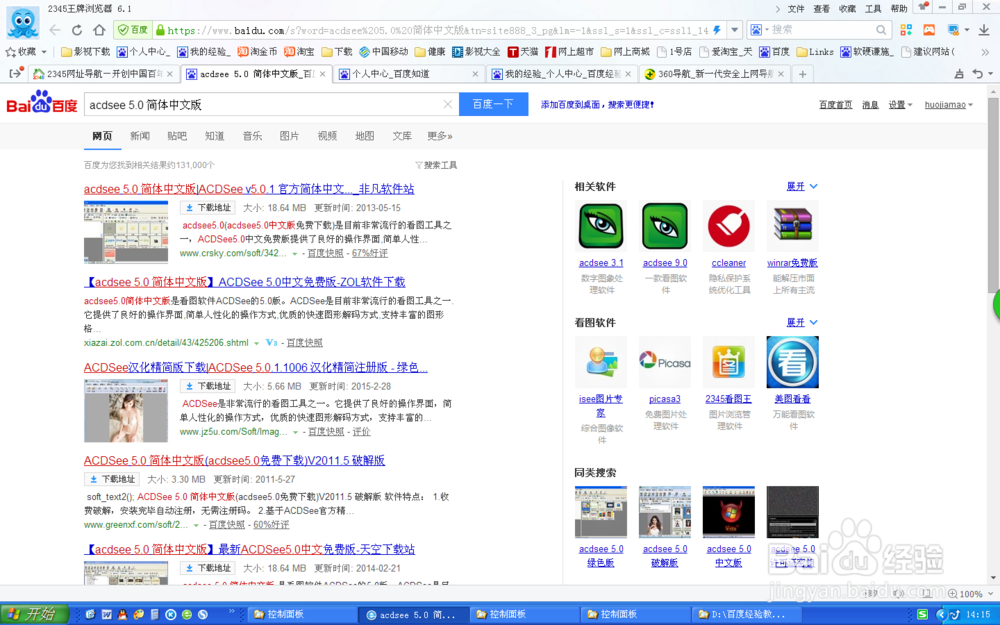Viewport: 1000px width, 625px height.
Task: Click the winrar免费版 icon
Action: [x=792, y=226]
